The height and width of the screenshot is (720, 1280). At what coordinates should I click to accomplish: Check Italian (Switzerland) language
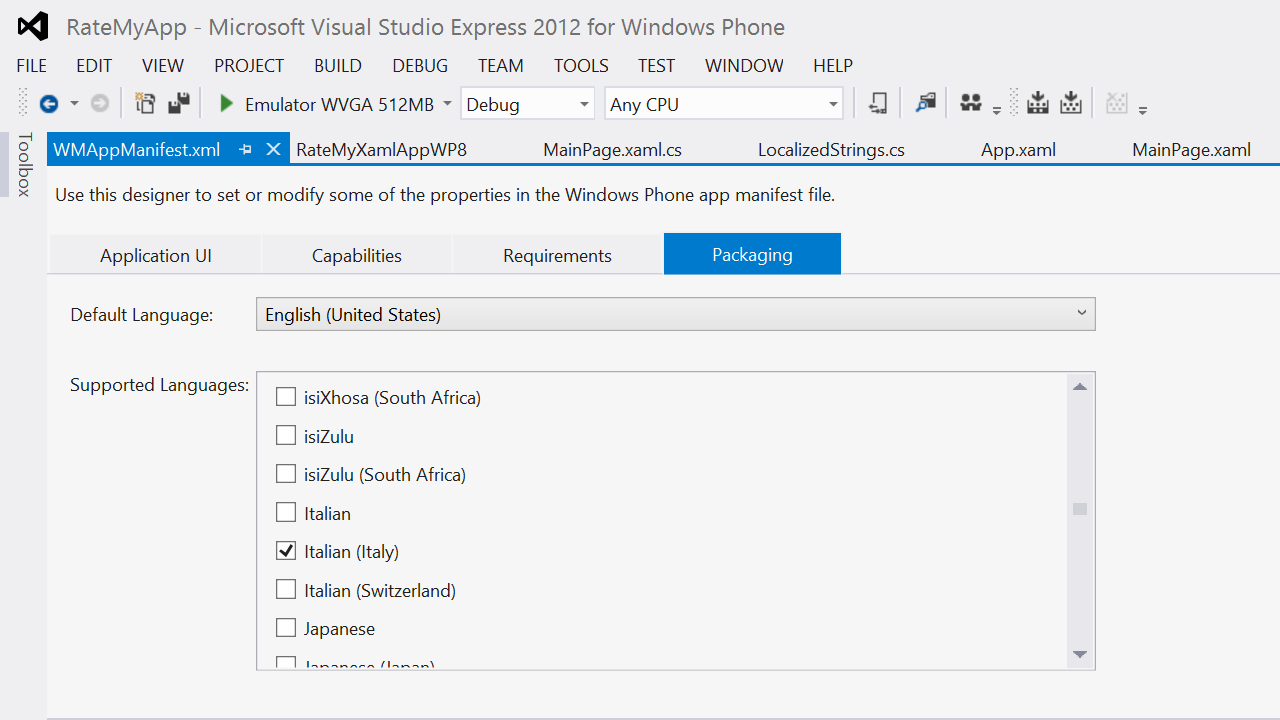(286, 590)
